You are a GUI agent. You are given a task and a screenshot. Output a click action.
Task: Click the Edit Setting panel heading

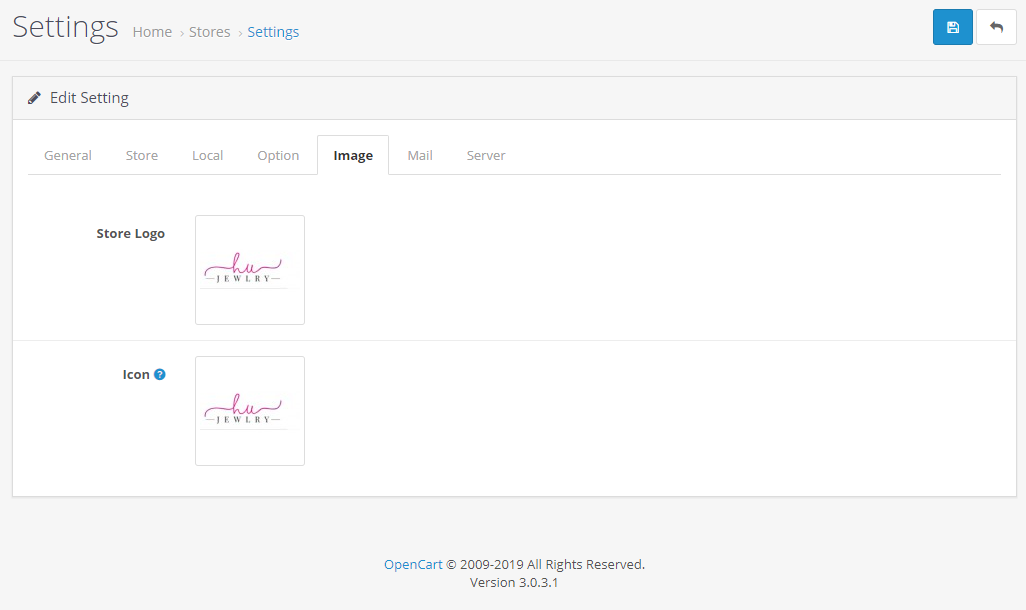coord(89,98)
